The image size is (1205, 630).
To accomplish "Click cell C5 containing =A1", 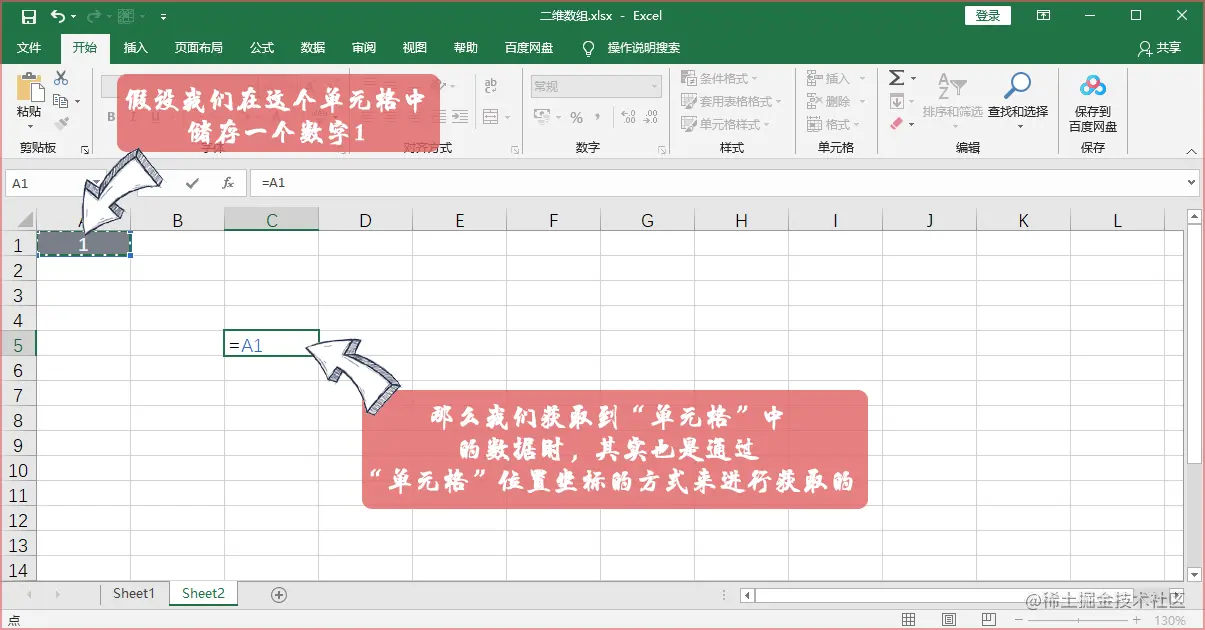I will pyautogui.click(x=271, y=345).
